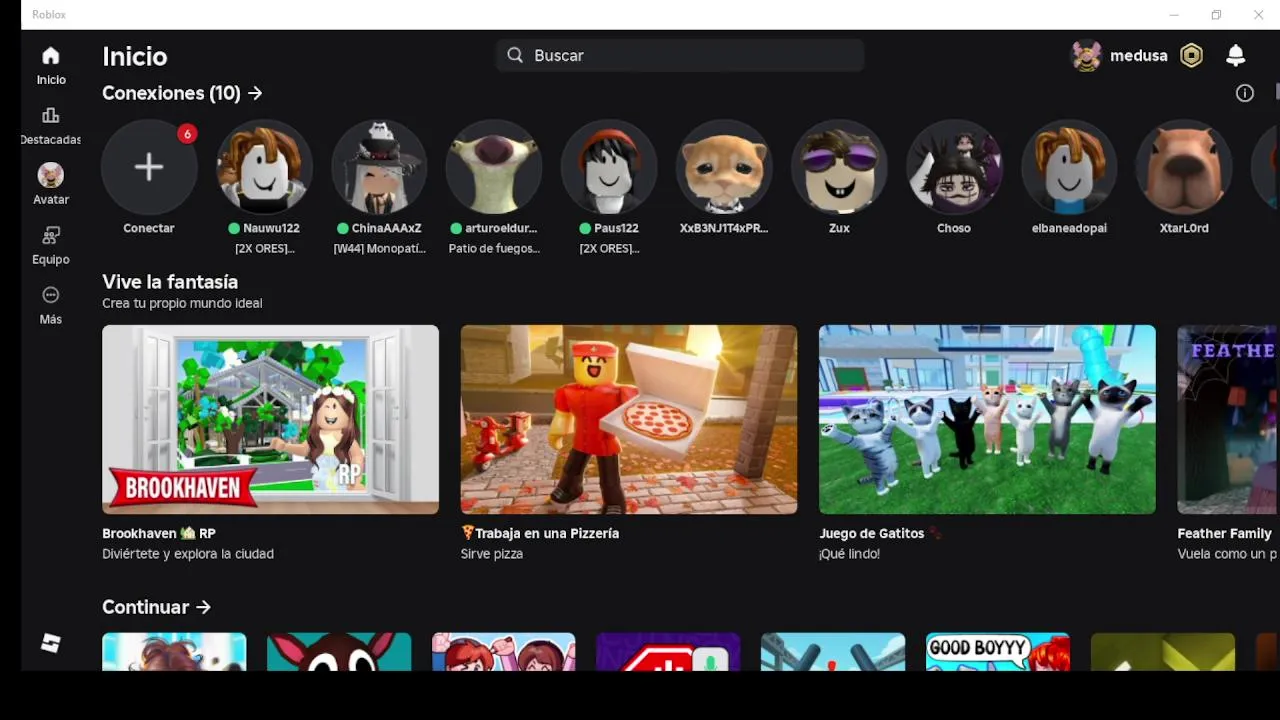Click the medusa profile avatar
This screenshot has width=1280, height=720.
click(x=1087, y=56)
